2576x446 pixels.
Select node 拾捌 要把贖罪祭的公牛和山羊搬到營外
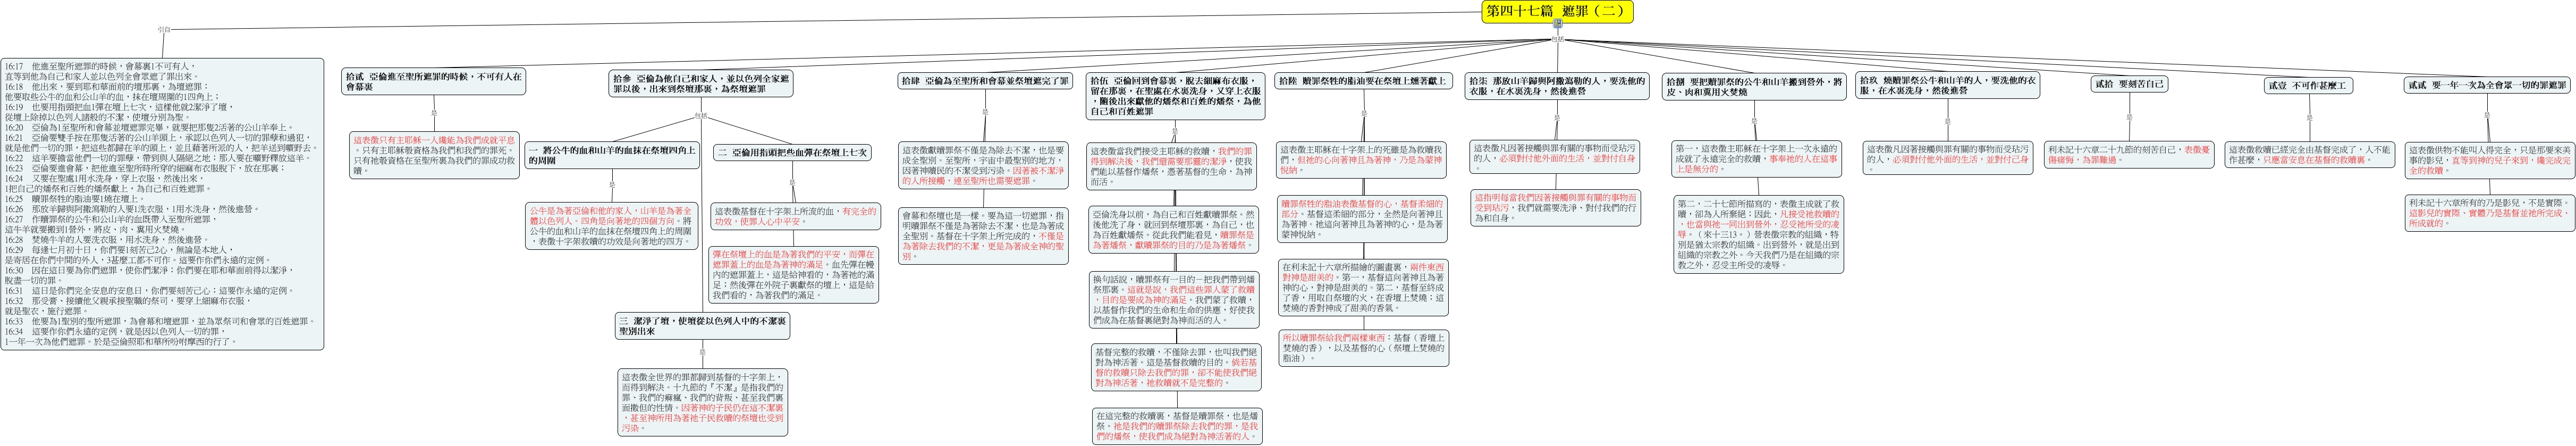pos(1753,87)
